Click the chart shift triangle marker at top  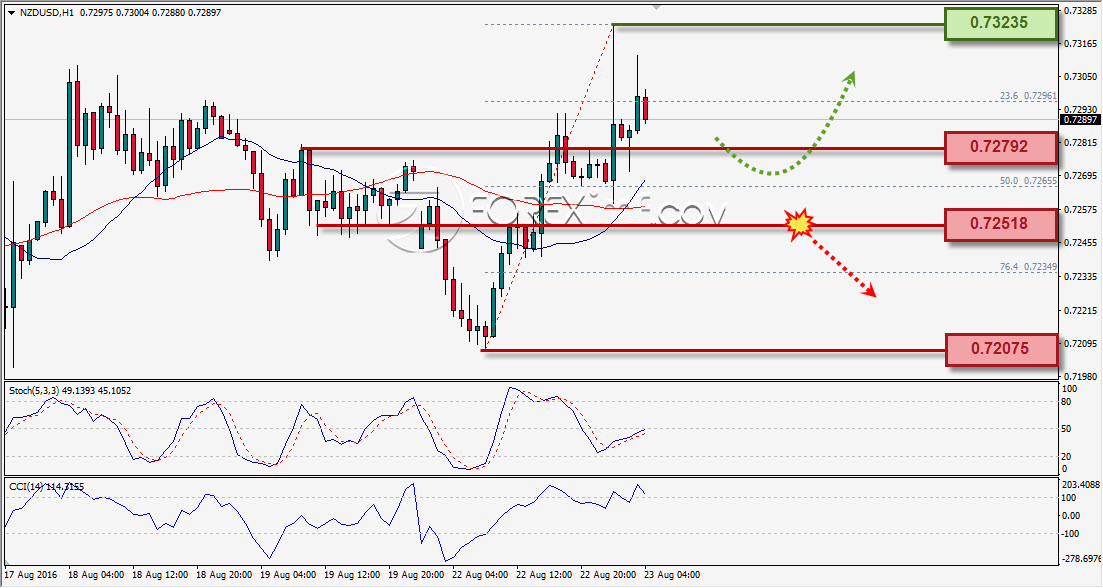point(656,7)
